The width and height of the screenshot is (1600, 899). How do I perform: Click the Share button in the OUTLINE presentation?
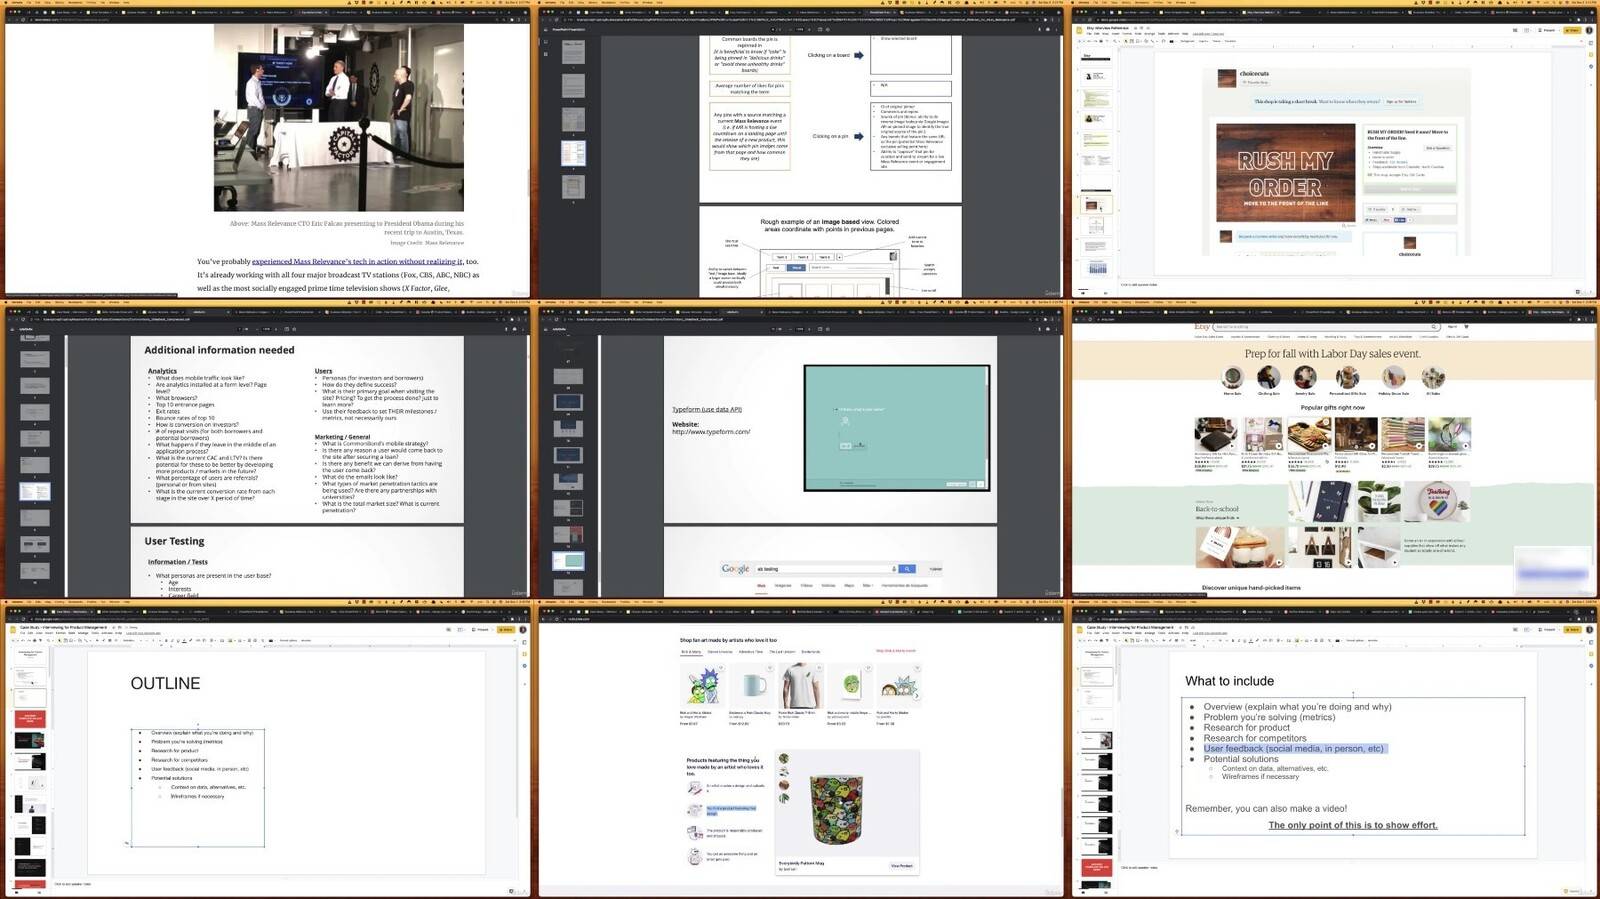[x=506, y=629]
